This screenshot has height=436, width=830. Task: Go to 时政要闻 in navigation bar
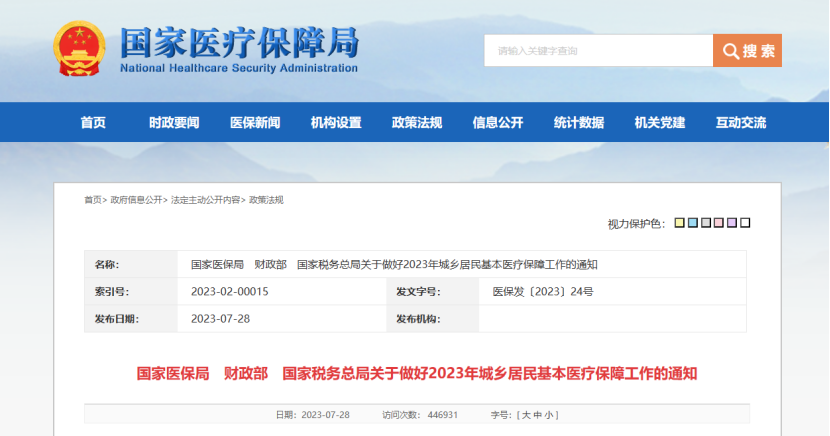pos(174,123)
